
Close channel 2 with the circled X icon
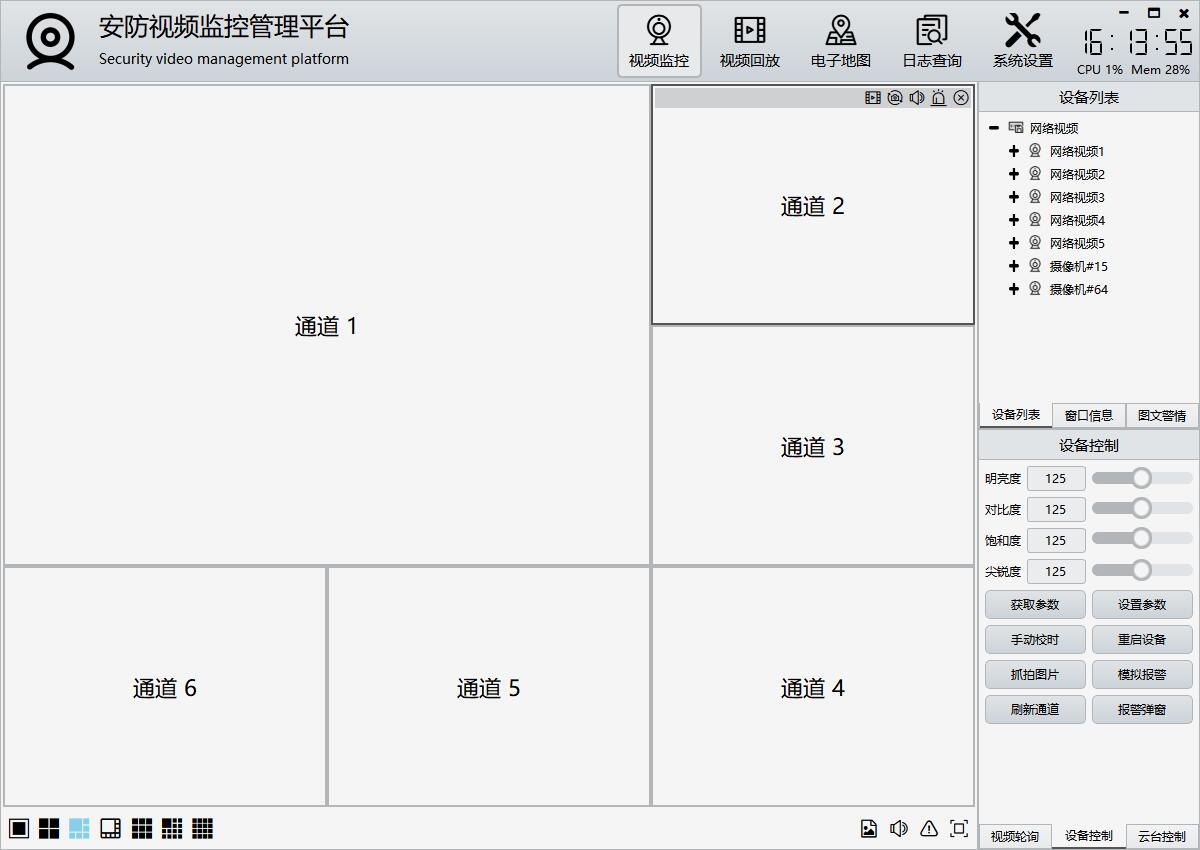coord(961,97)
